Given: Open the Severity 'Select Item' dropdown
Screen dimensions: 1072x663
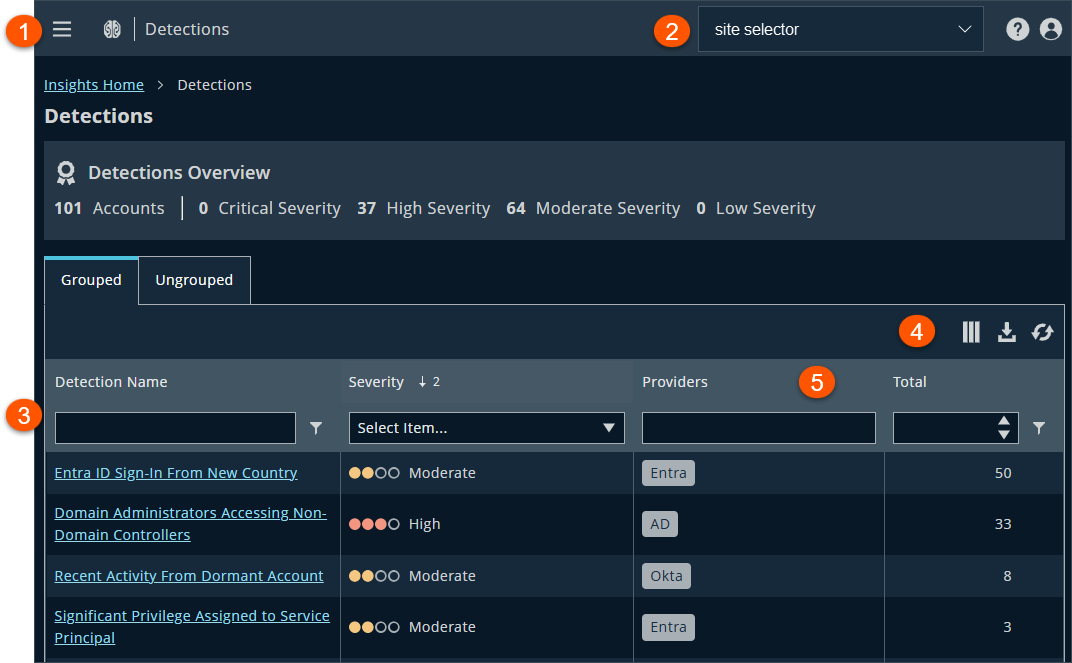Looking at the screenshot, I should coord(486,427).
